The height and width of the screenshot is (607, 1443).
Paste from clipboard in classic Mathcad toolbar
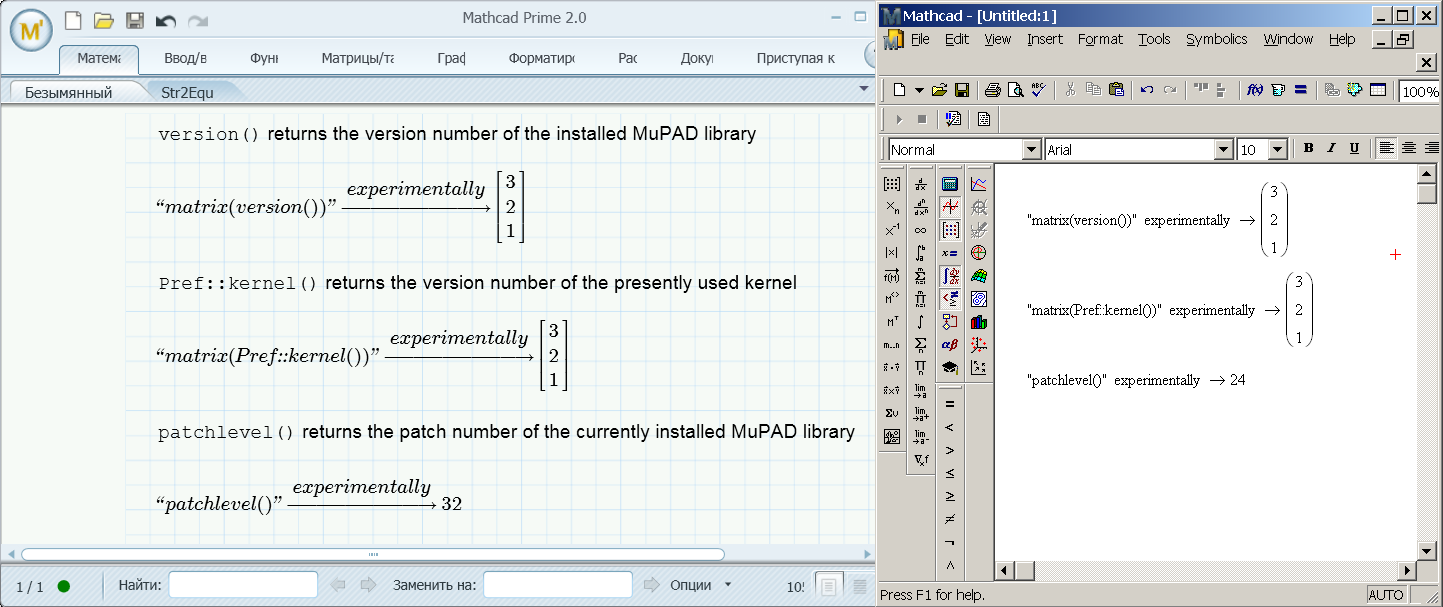(x=1115, y=90)
